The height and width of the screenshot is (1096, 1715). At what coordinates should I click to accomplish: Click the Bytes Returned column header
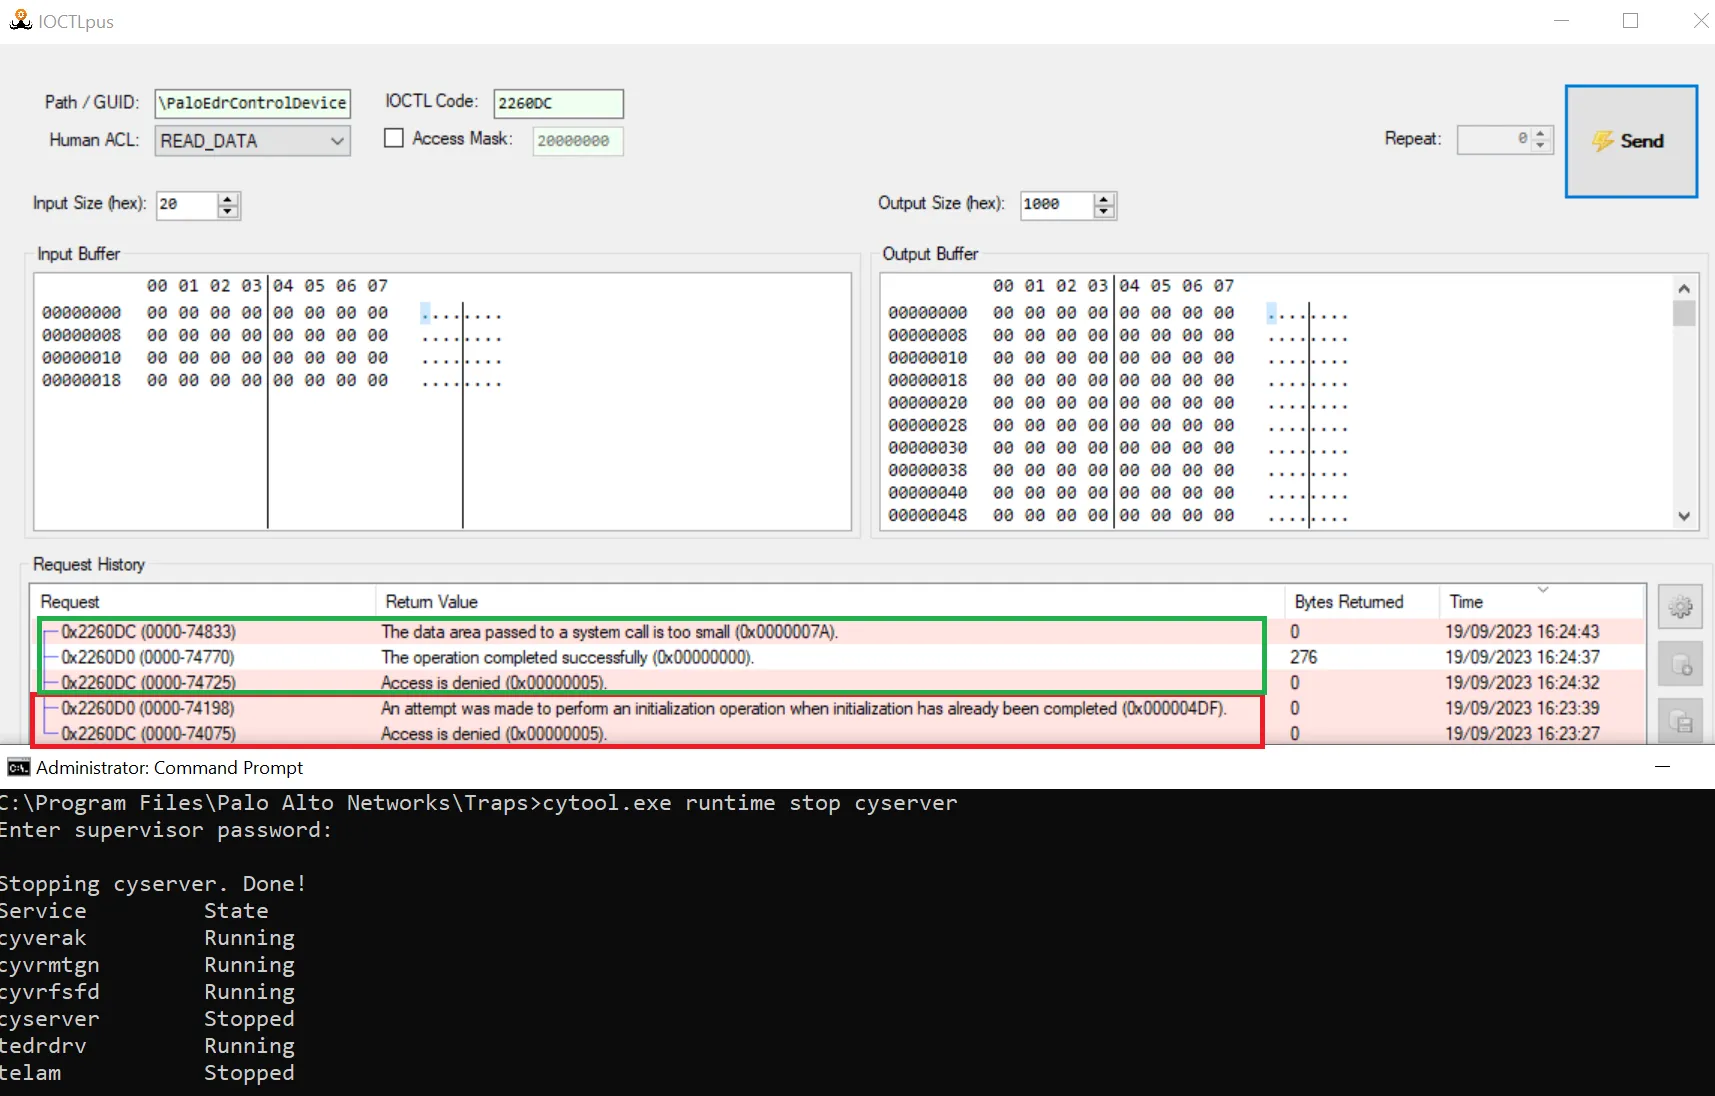(x=1348, y=601)
